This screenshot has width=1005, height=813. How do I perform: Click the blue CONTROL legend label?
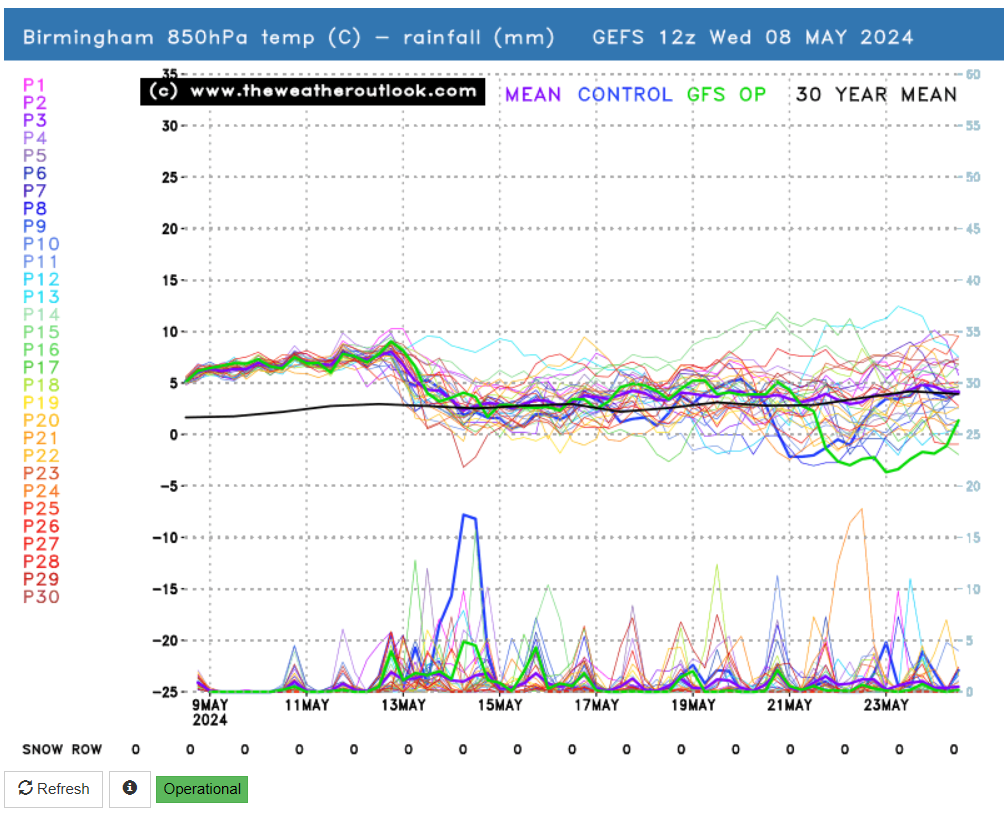point(625,95)
